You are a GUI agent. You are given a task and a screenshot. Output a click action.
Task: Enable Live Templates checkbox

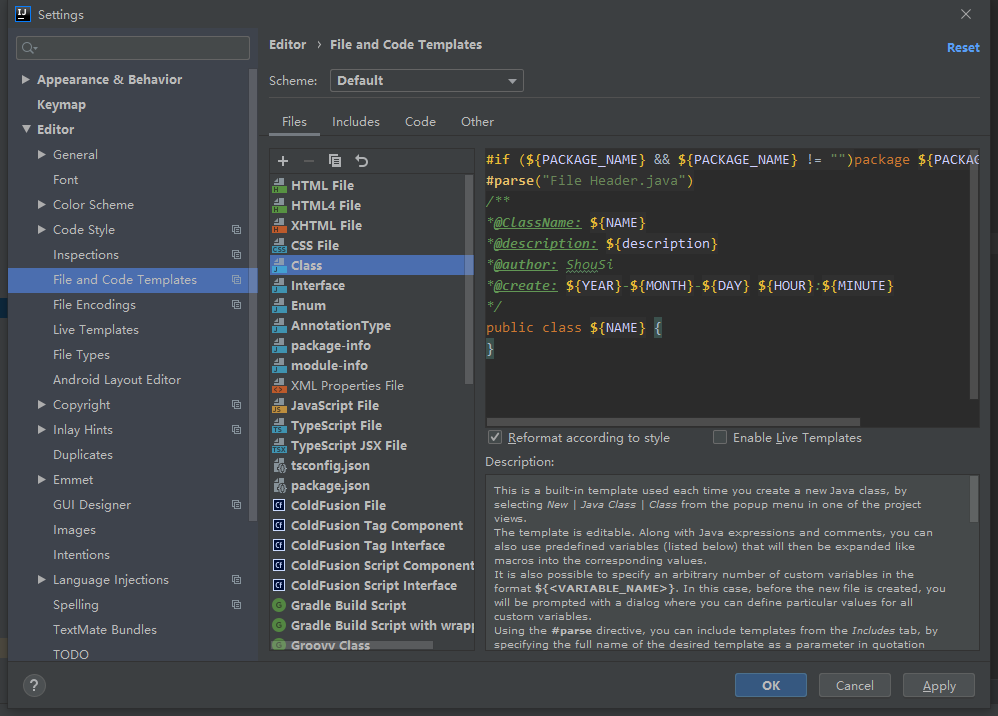tap(720, 438)
